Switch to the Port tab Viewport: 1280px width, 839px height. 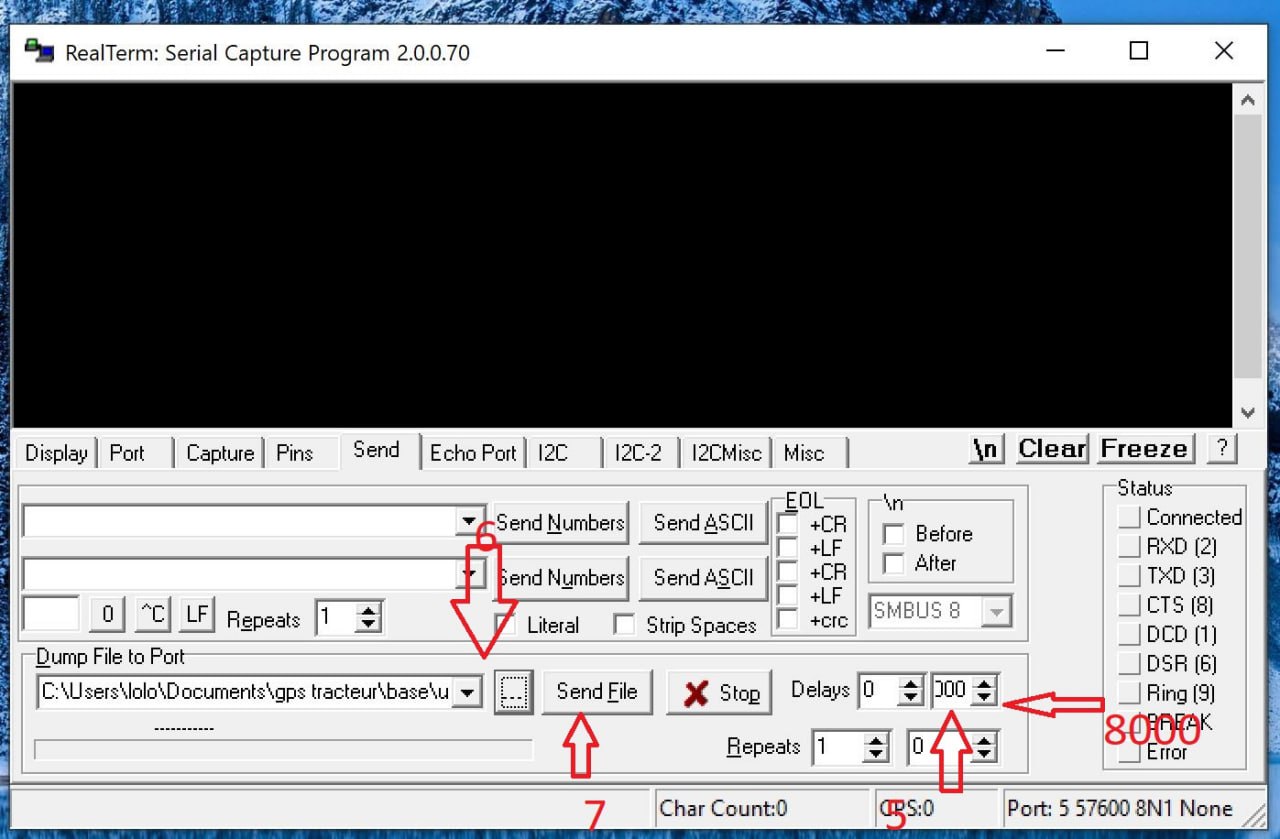[x=128, y=453]
